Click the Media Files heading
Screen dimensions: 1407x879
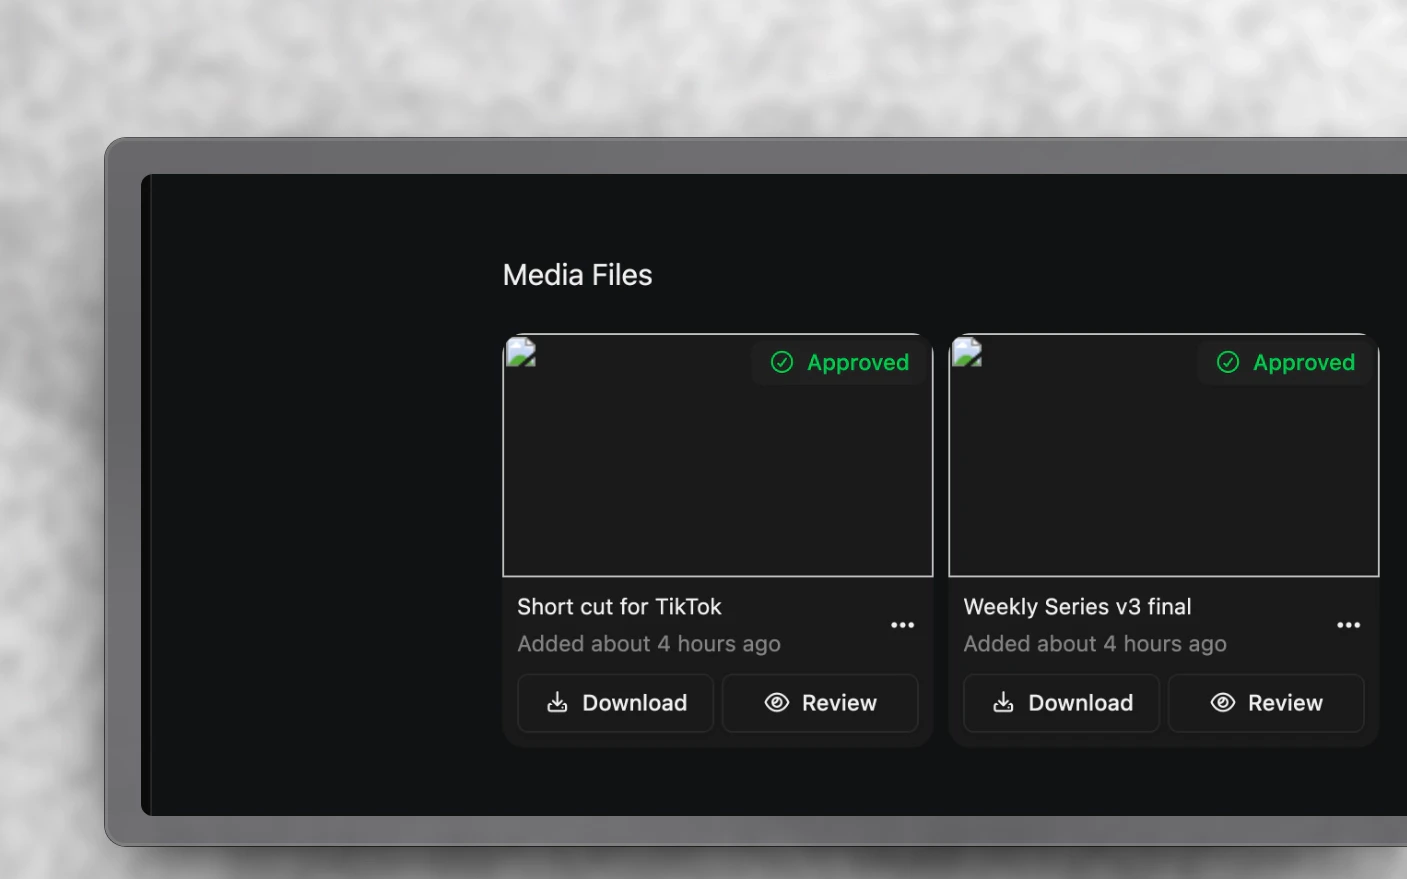point(577,275)
